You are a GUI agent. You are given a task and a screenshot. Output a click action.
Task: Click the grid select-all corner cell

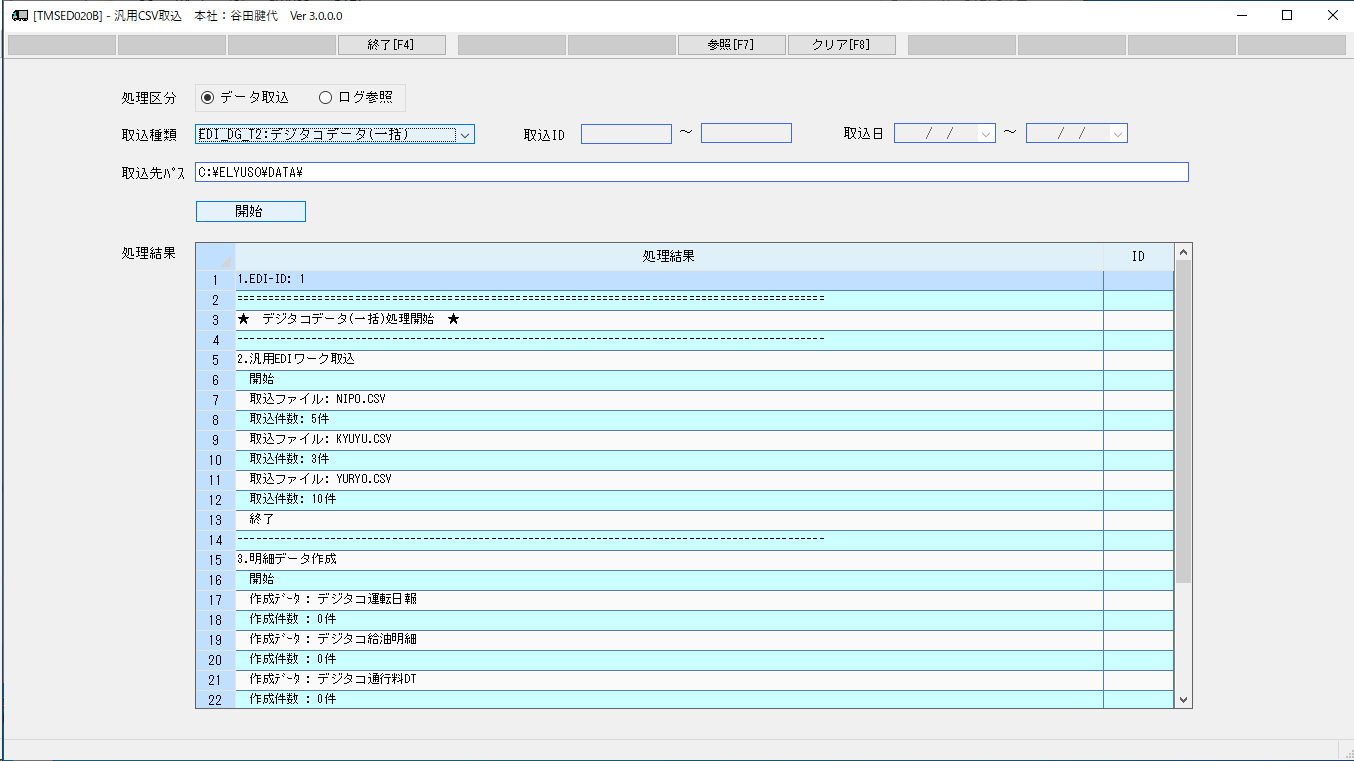pos(215,257)
